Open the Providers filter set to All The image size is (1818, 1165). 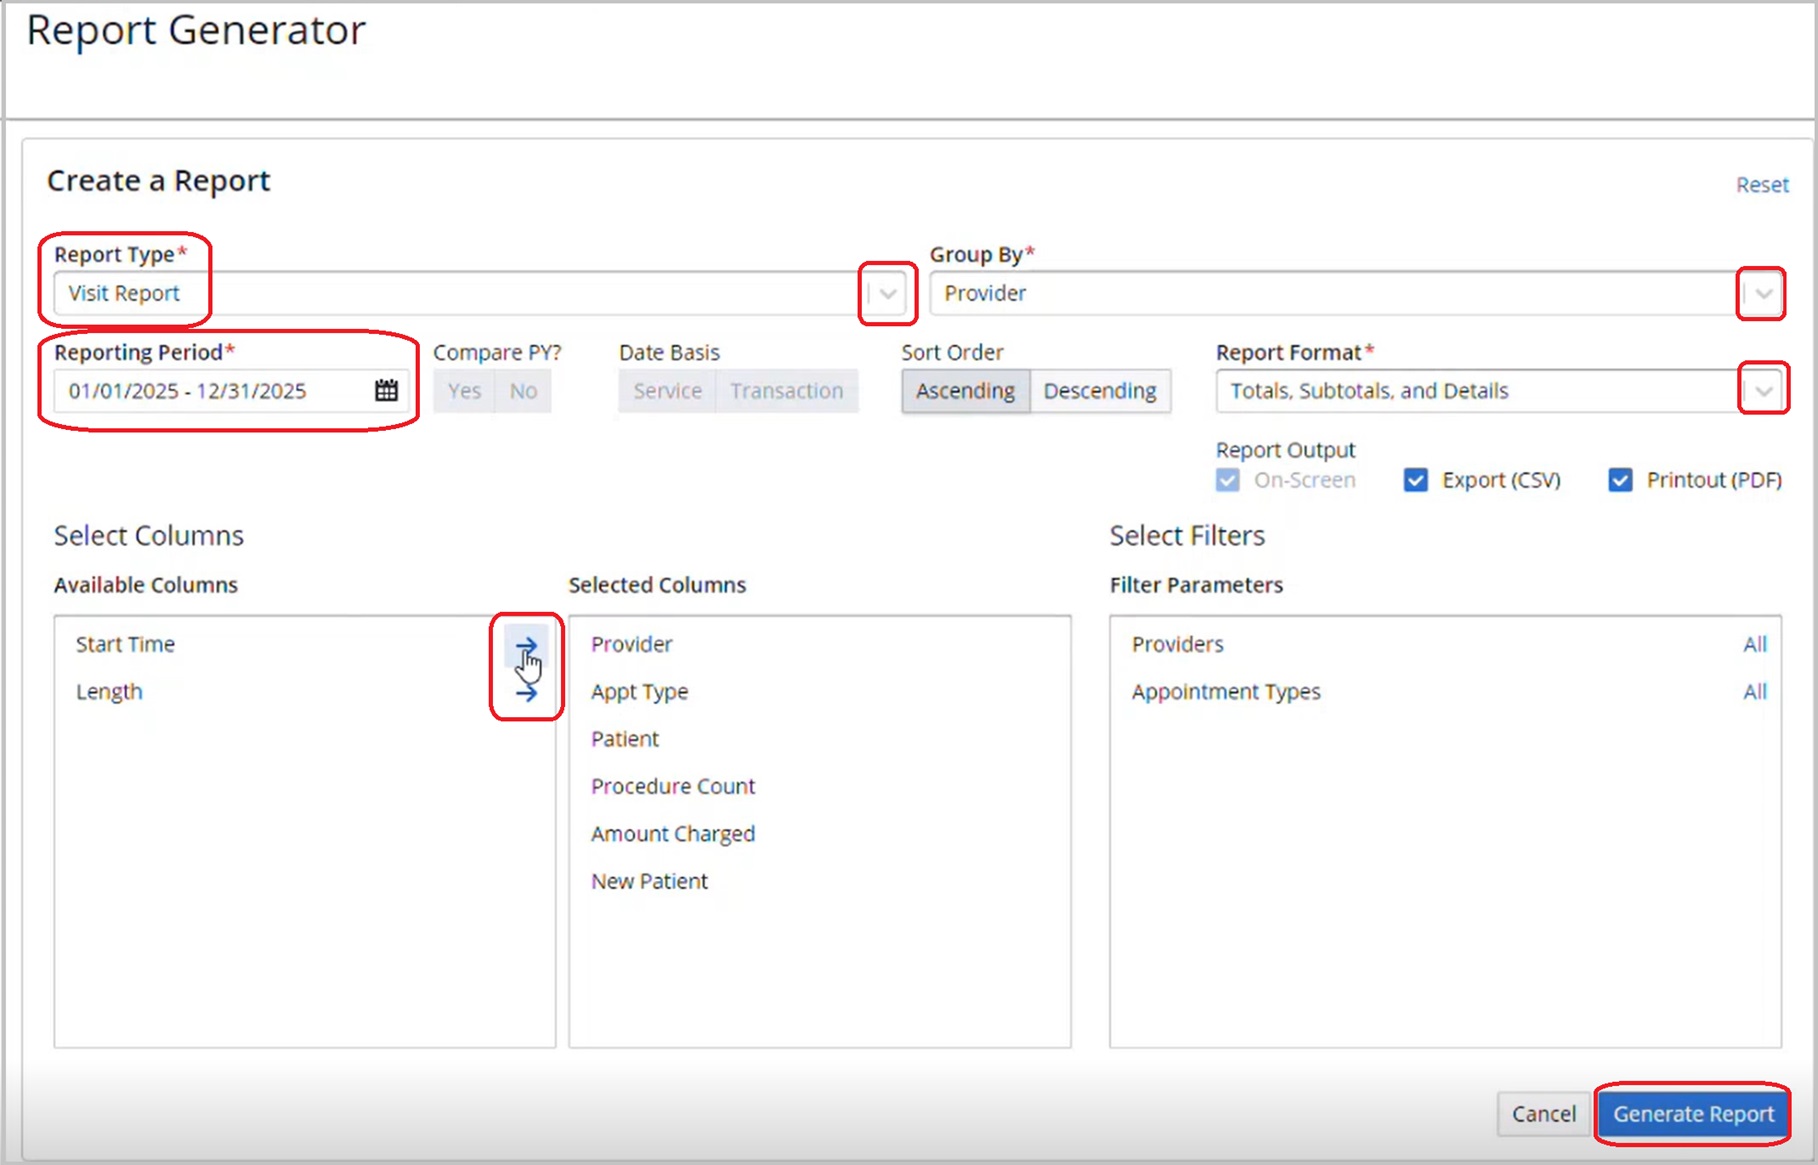1754,645
